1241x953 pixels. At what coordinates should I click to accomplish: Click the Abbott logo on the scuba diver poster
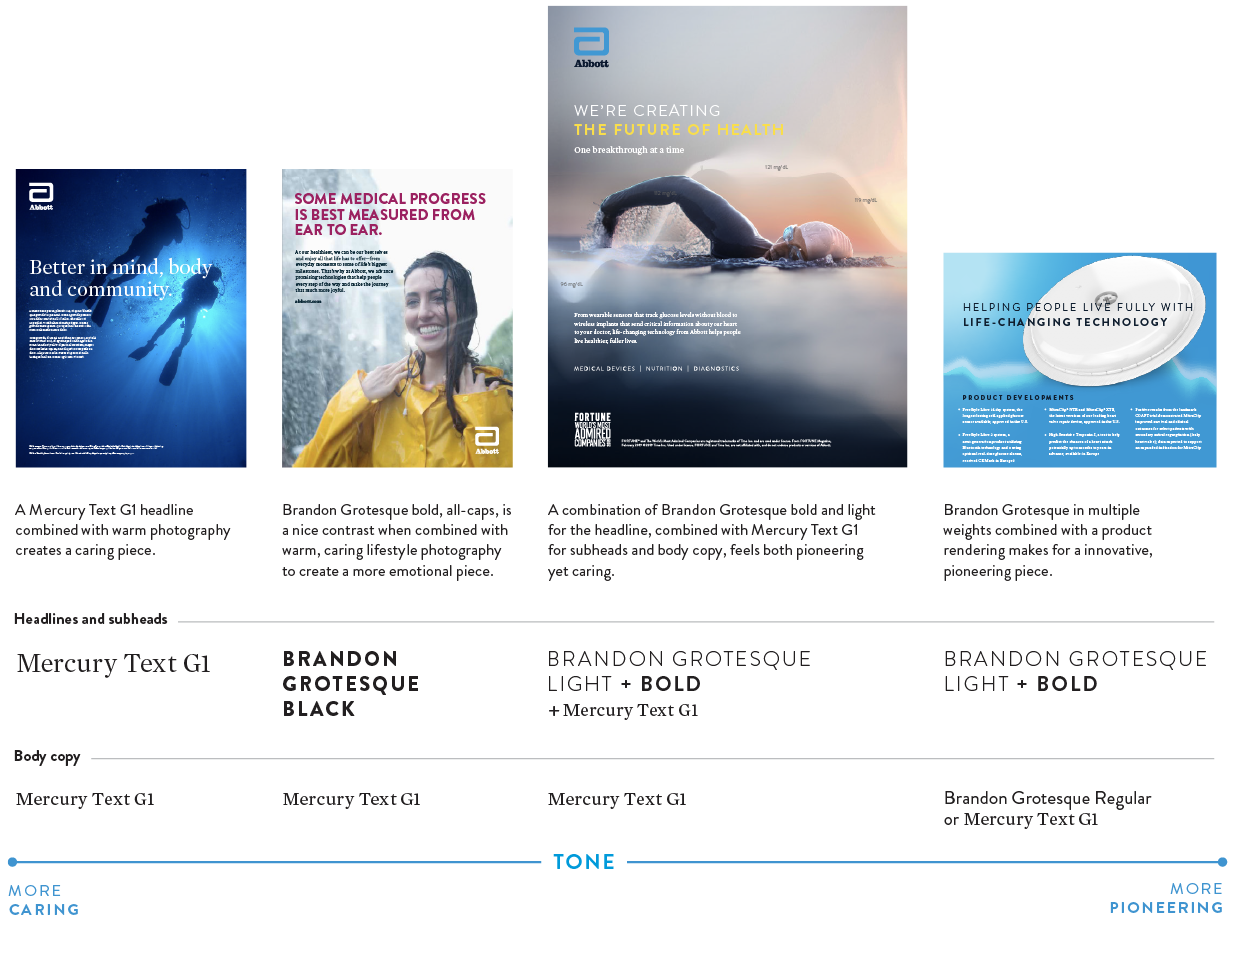pyautogui.click(x=41, y=195)
